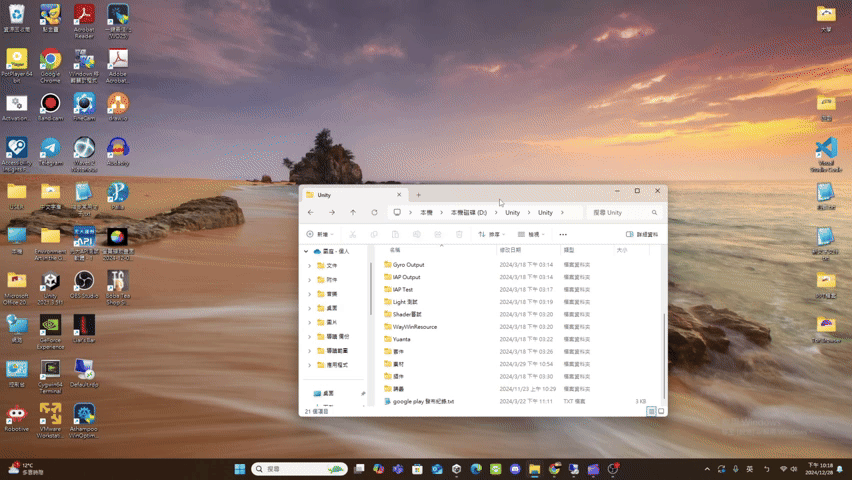
Task: Switch to large thumbnails view in status bar
Action: [x=660, y=411]
